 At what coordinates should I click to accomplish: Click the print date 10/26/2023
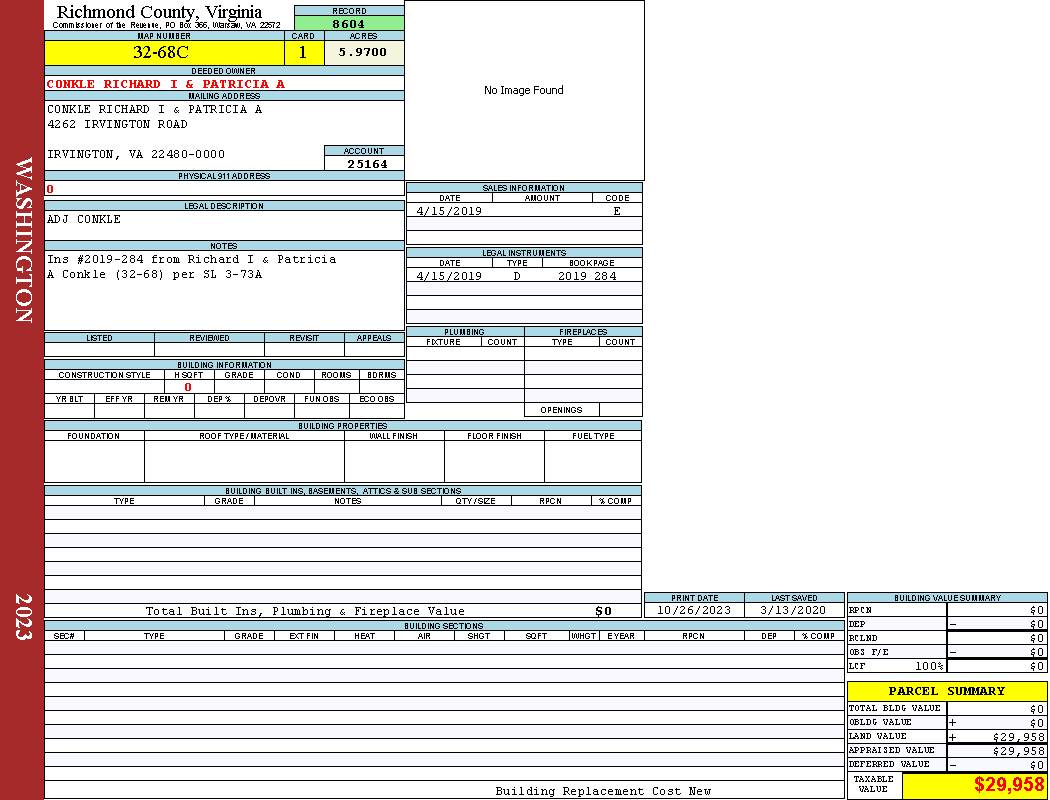pos(694,610)
